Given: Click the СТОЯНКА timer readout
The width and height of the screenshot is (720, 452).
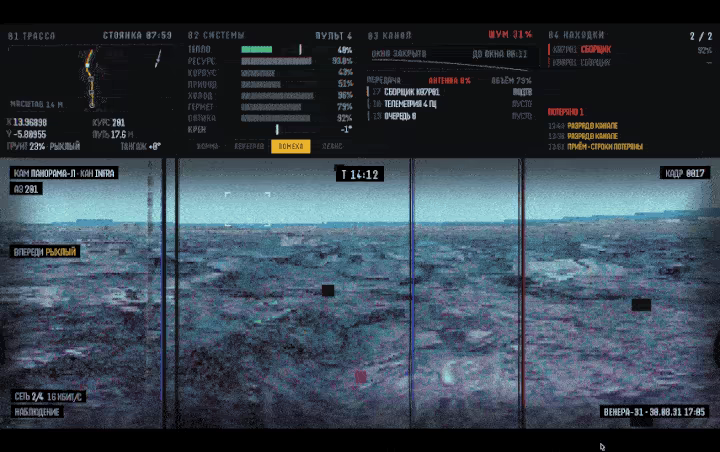Looking at the screenshot, I should pos(137,35).
